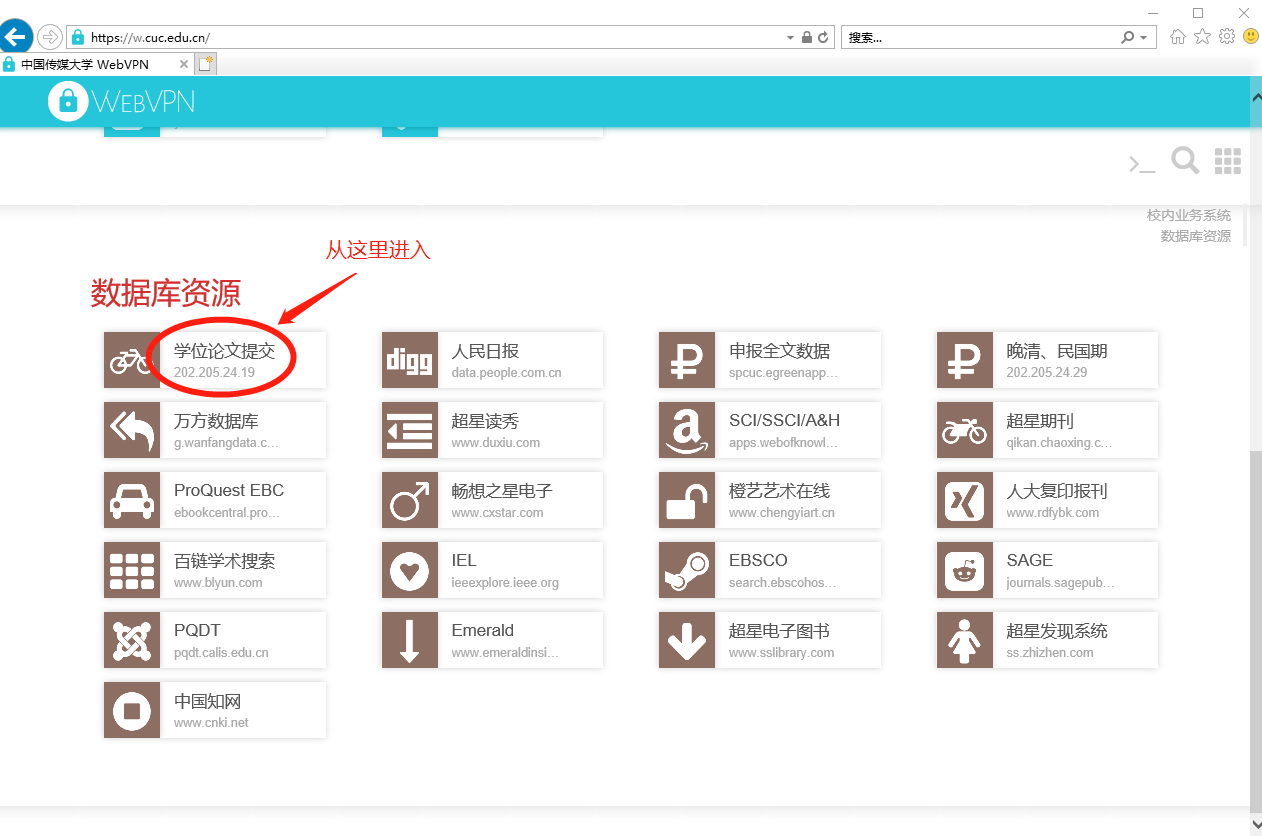Click the pqdt.calis.edu.cn URL text
Viewport: 1262px width, 836px height.
(221, 653)
